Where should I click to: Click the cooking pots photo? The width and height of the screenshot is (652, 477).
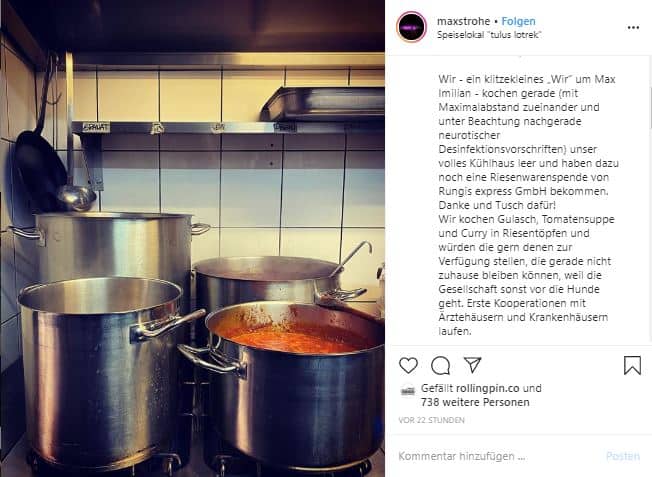tap(193, 238)
